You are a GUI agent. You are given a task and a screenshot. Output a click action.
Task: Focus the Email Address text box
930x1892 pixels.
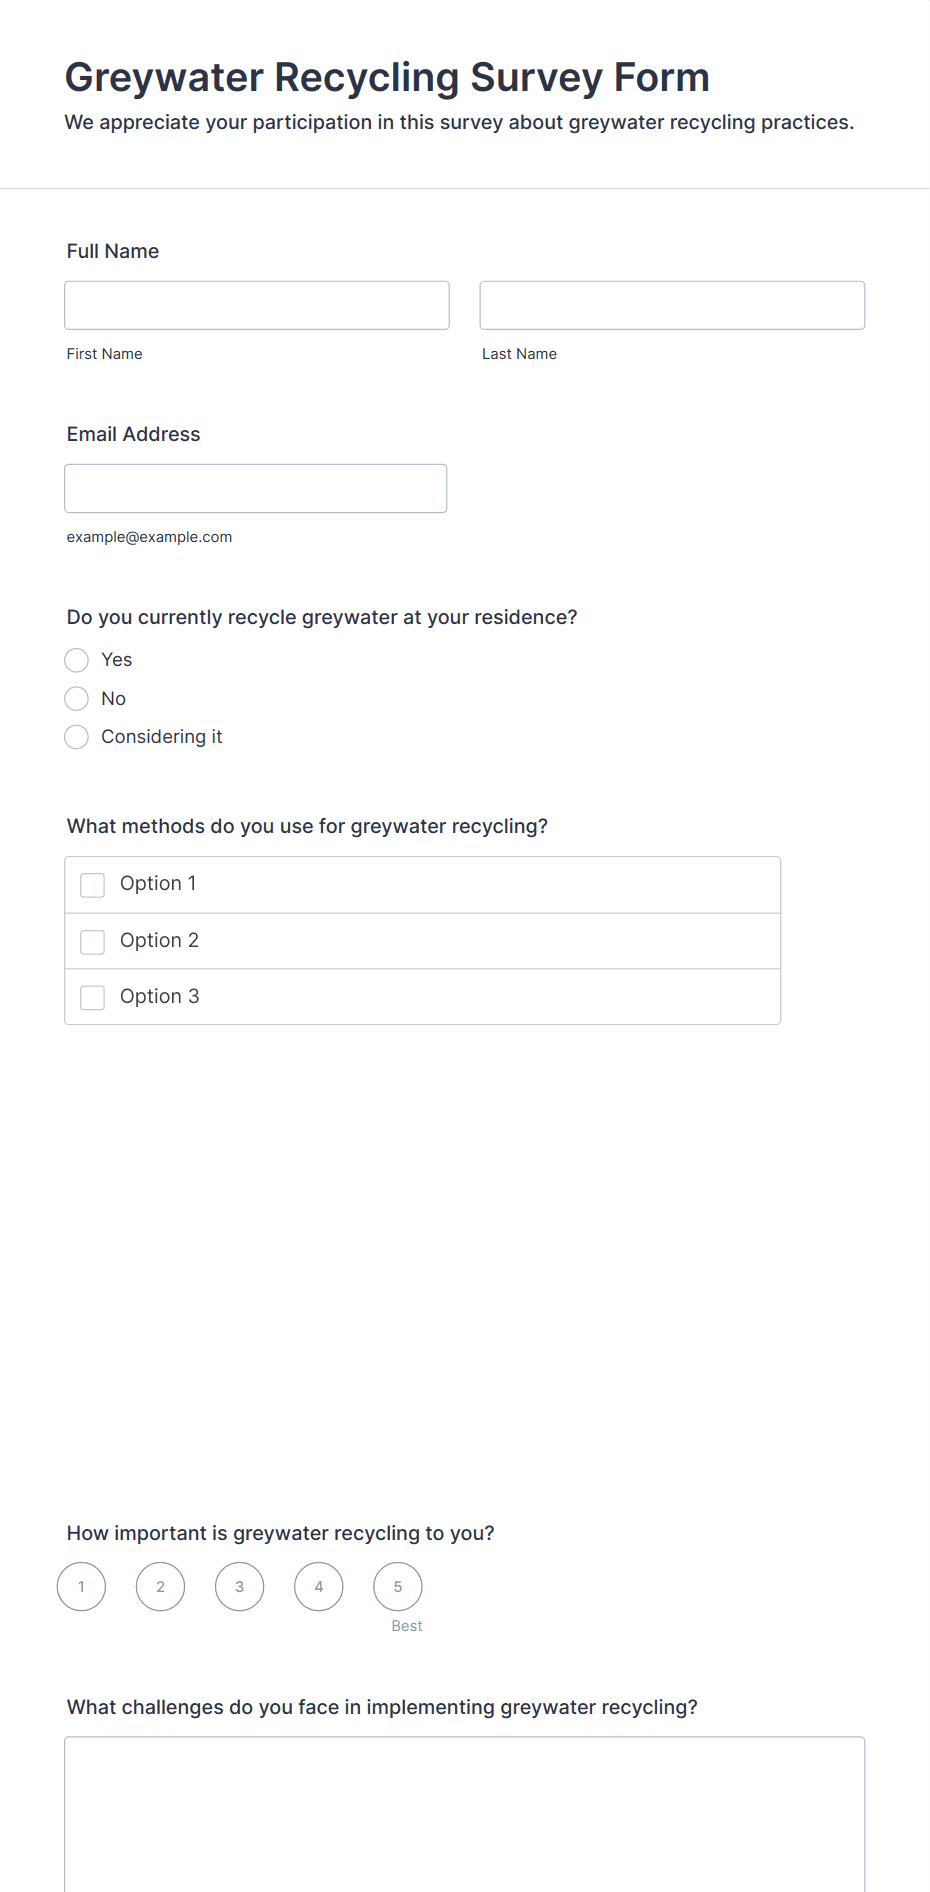tap(256, 488)
